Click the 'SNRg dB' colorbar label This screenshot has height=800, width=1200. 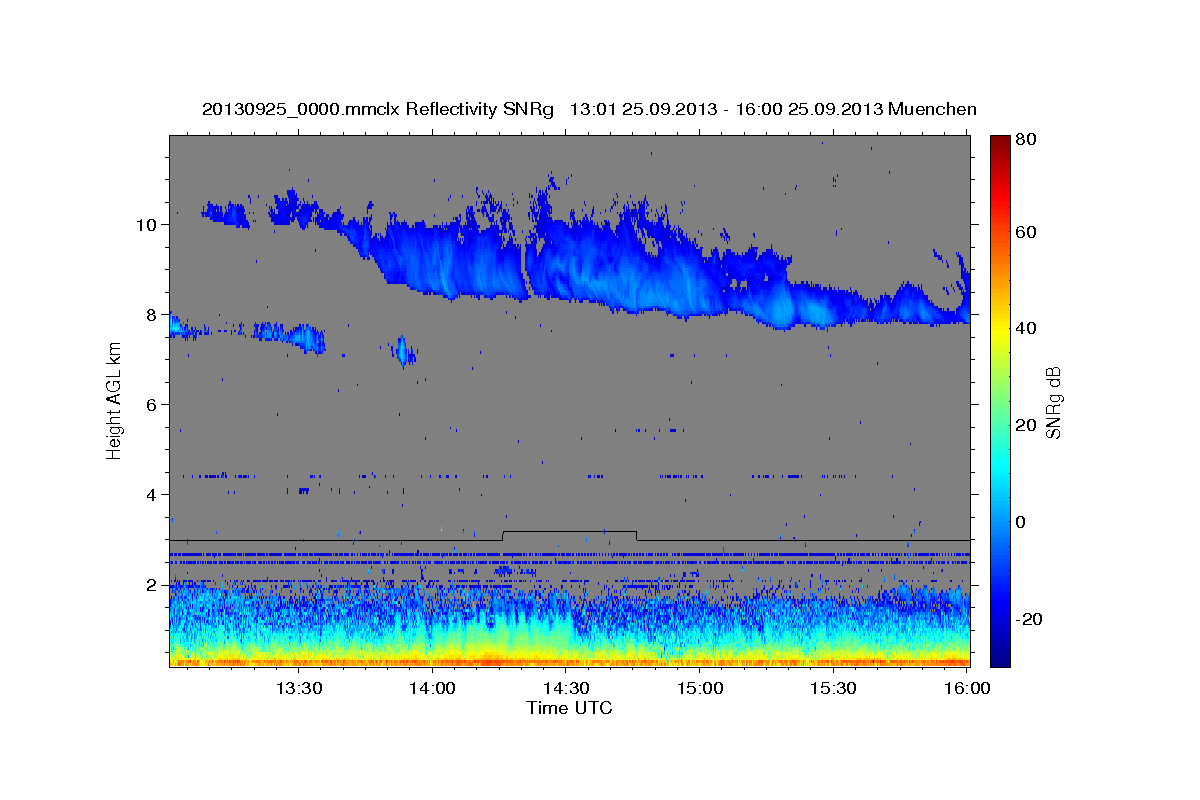pos(1052,401)
